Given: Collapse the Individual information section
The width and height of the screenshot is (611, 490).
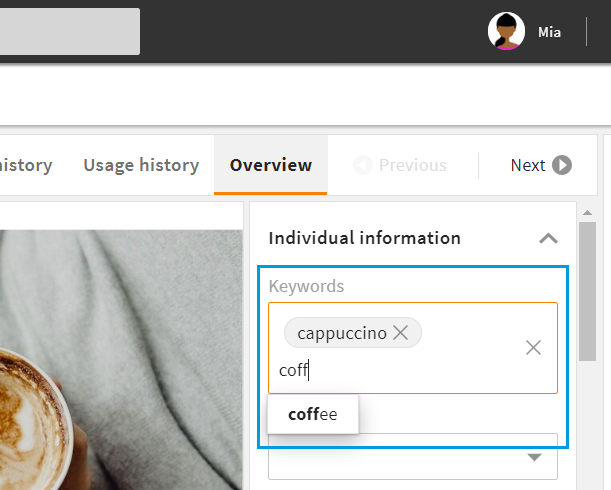Looking at the screenshot, I should click(547, 238).
